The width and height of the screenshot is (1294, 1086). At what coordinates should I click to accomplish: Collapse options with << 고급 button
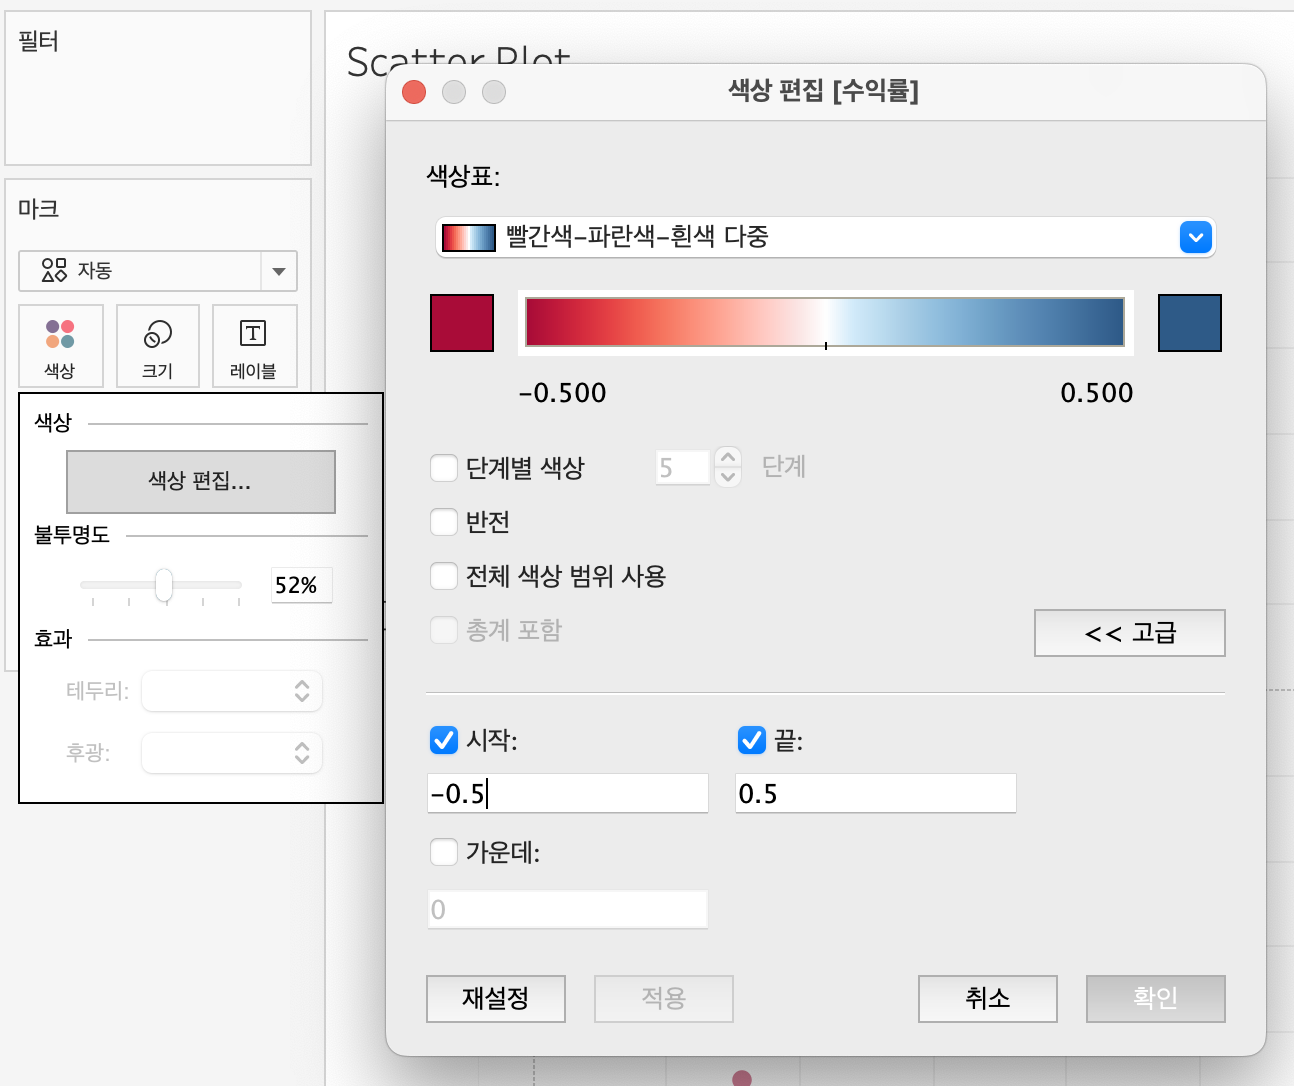pyautogui.click(x=1130, y=633)
